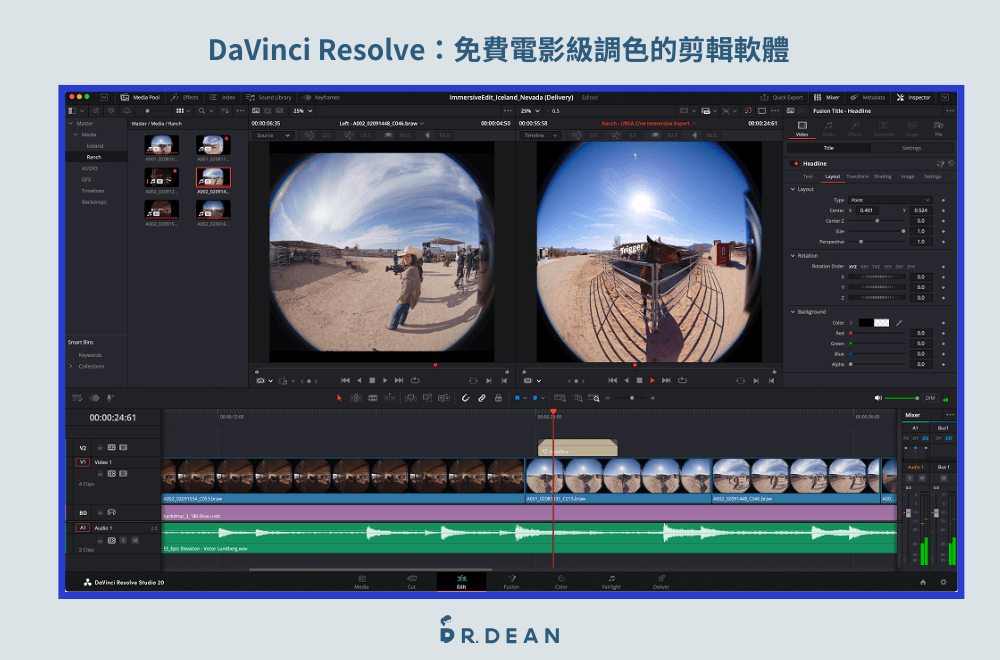
Task: Choose the Selection mode arrow tool
Action: click(x=339, y=398)
